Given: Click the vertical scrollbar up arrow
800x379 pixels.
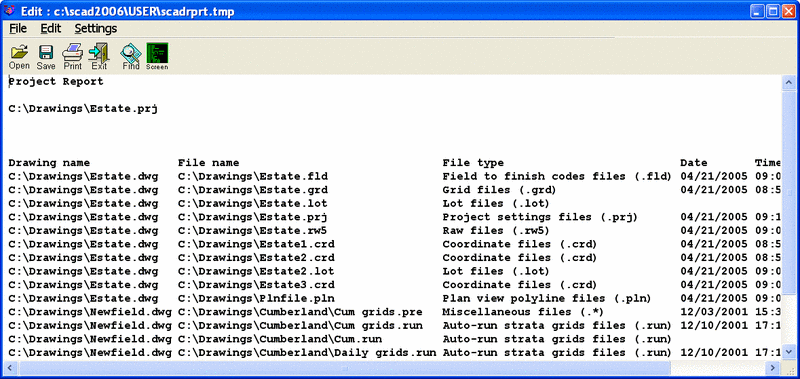Looking at the screenshot, I should [789, 82].
